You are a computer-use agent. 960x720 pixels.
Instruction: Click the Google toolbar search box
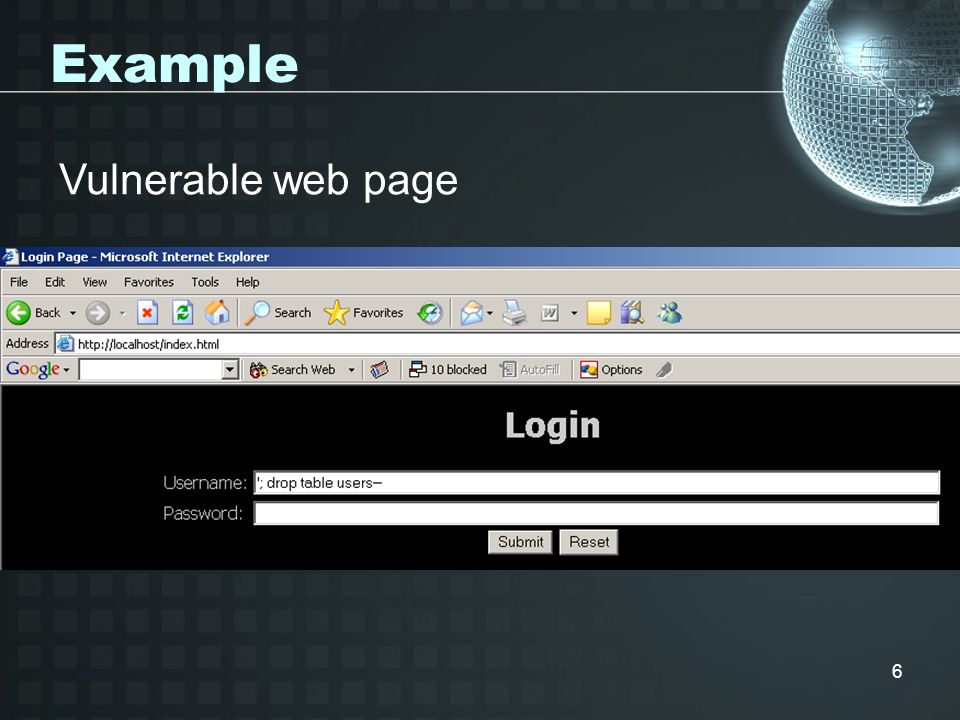click(x=151, y=369)
